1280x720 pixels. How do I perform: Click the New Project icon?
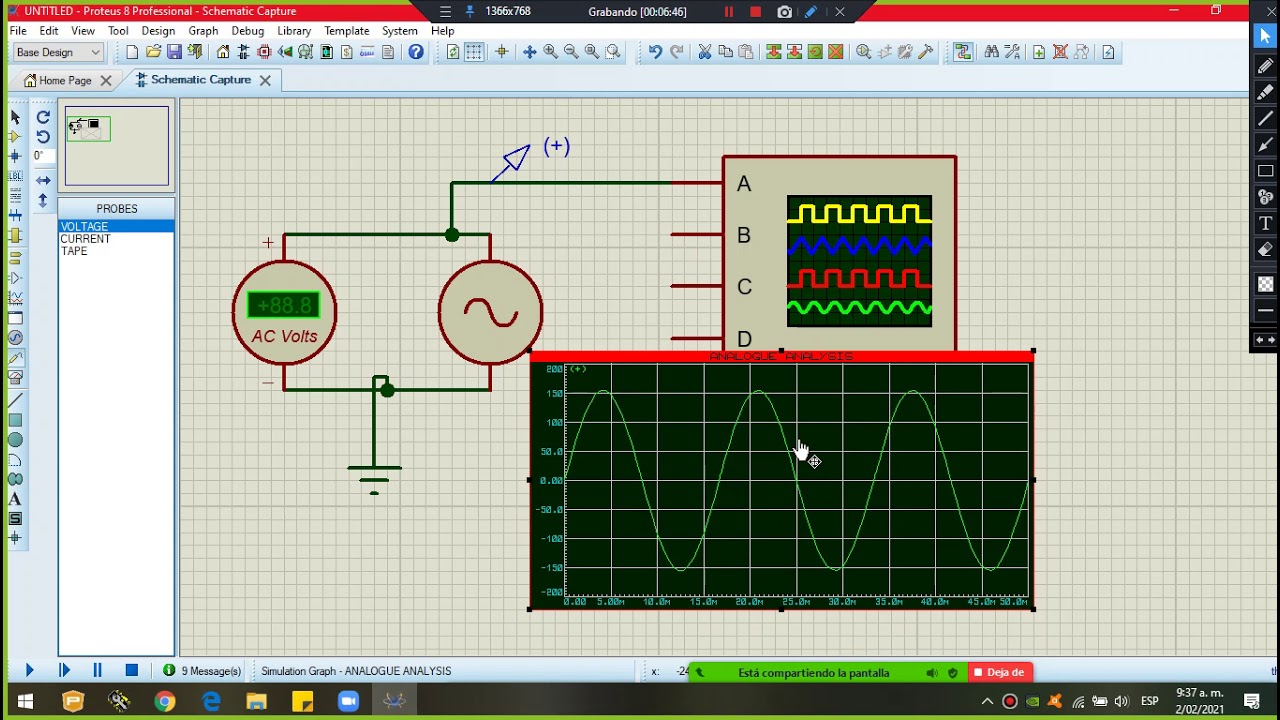pyautogui.click(x=132, y=52)
